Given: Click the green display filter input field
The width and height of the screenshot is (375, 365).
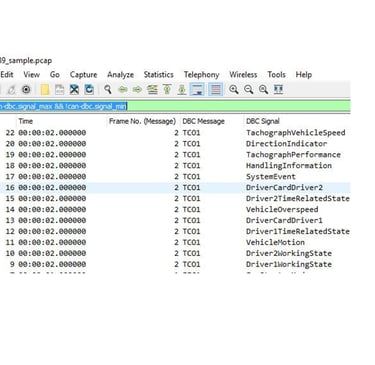Looking at the screenshot, I should point(175,106).
